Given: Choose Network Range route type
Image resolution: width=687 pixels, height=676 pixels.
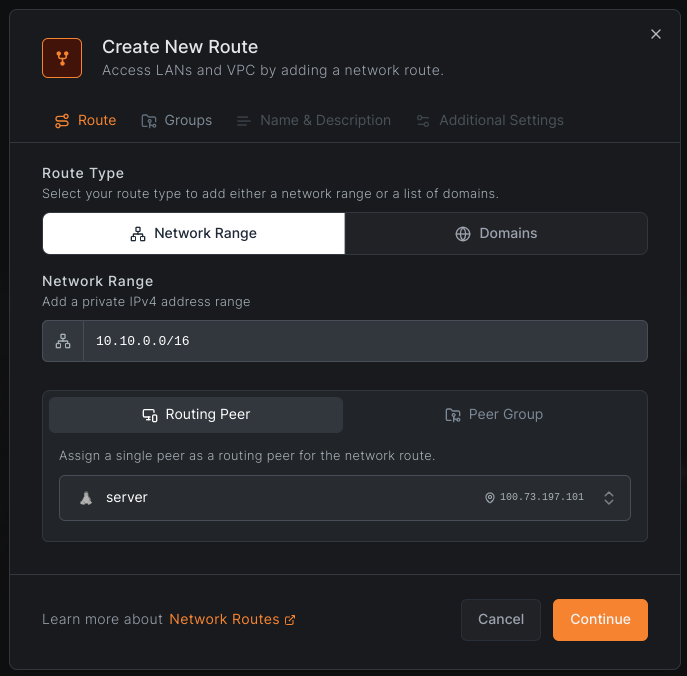Looking at the screenshot, I should click(x=194, y=233).
